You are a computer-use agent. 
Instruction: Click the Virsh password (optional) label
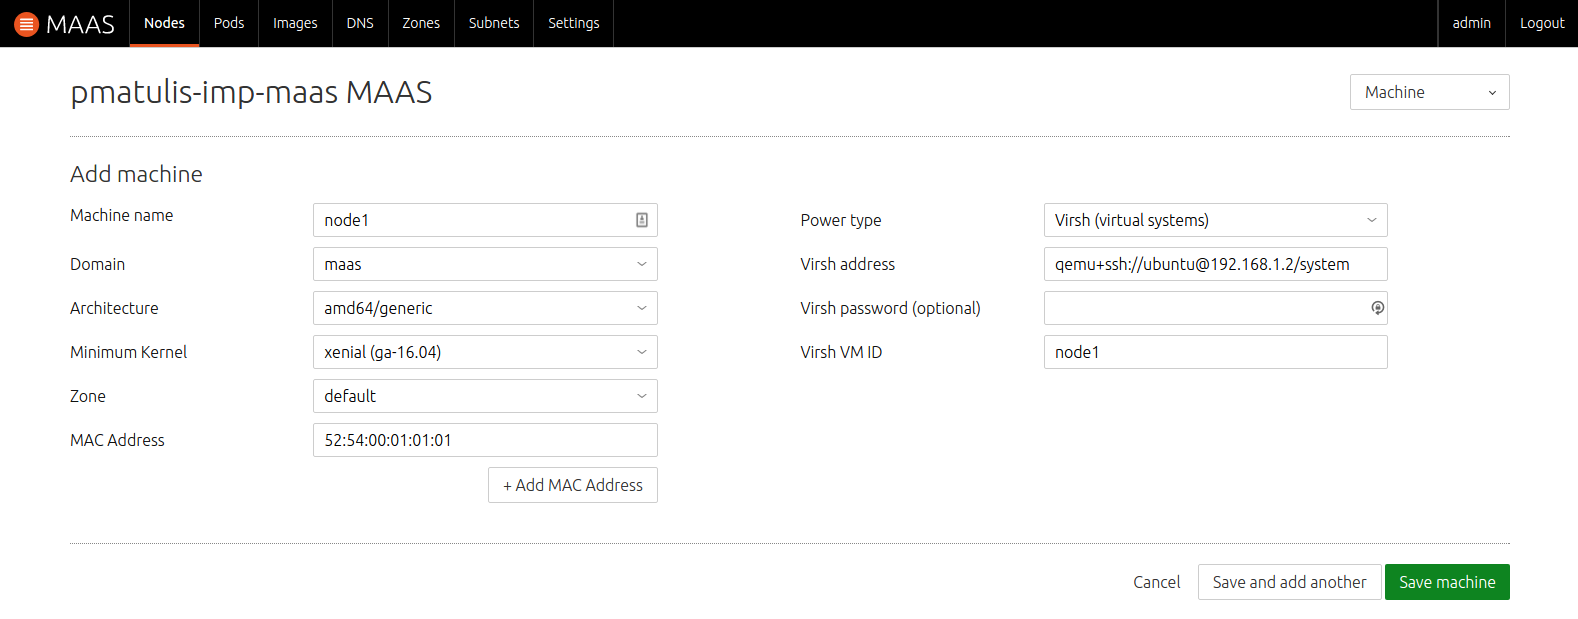click(x=890, y=308)
